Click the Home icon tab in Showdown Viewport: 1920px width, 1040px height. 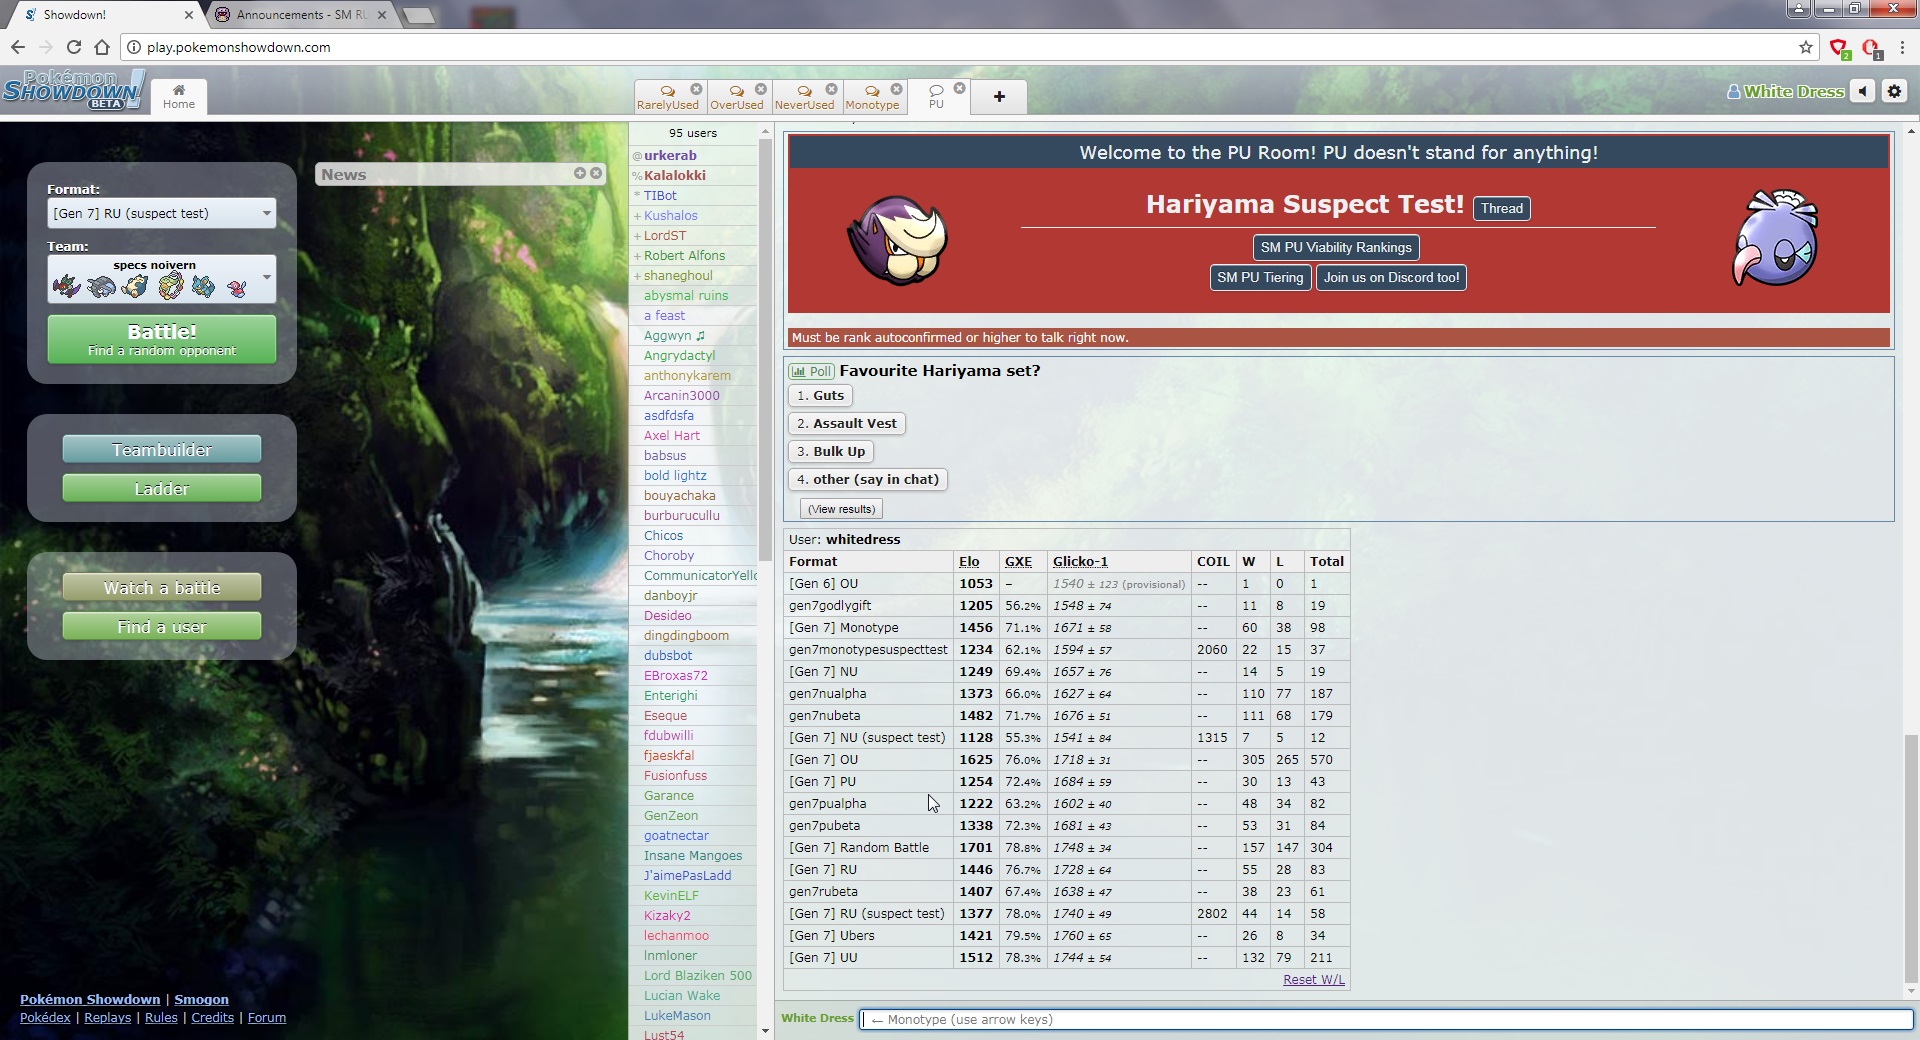179,96
